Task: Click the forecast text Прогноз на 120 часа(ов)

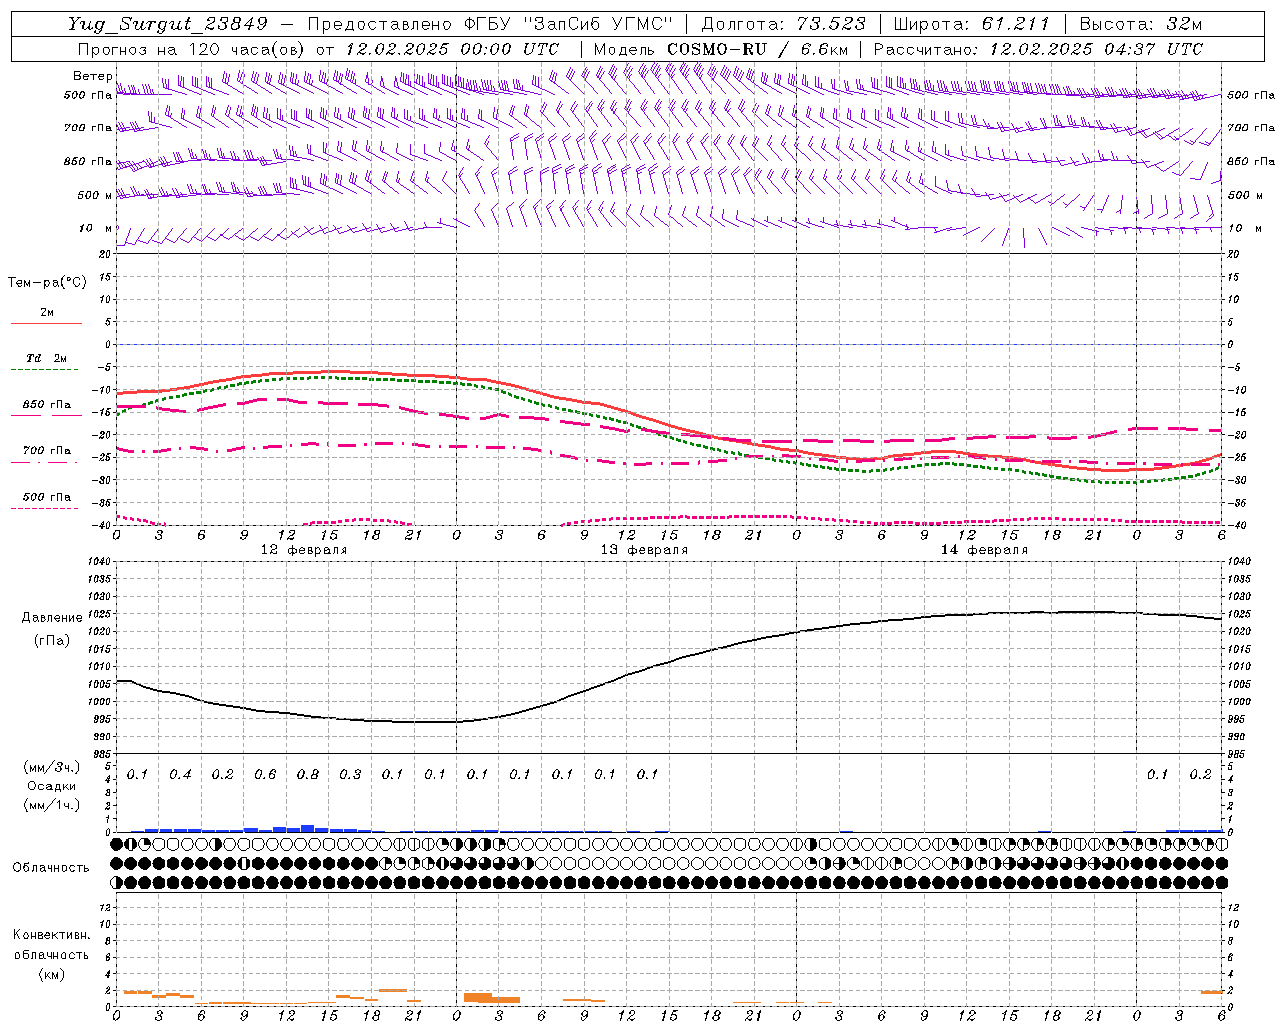Action: pyautogui.click(x=192, y=49)
